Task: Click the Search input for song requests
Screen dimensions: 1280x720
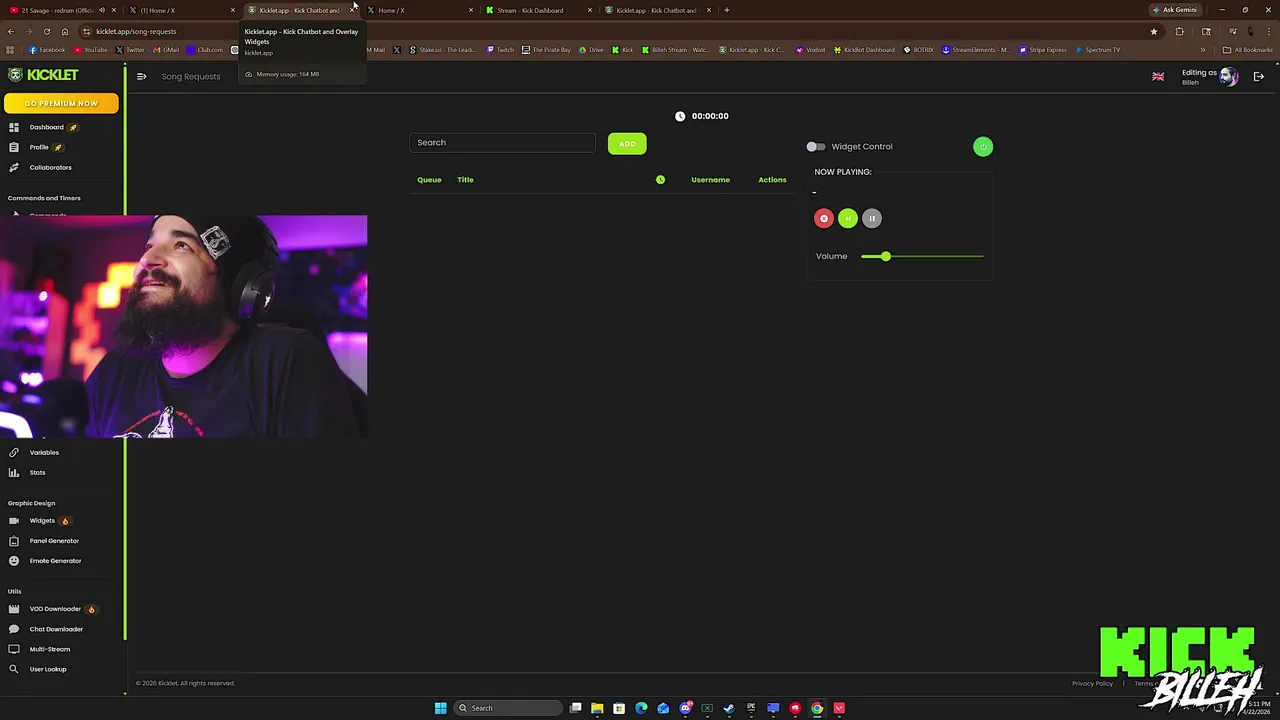Action: [x=502, y=143]
